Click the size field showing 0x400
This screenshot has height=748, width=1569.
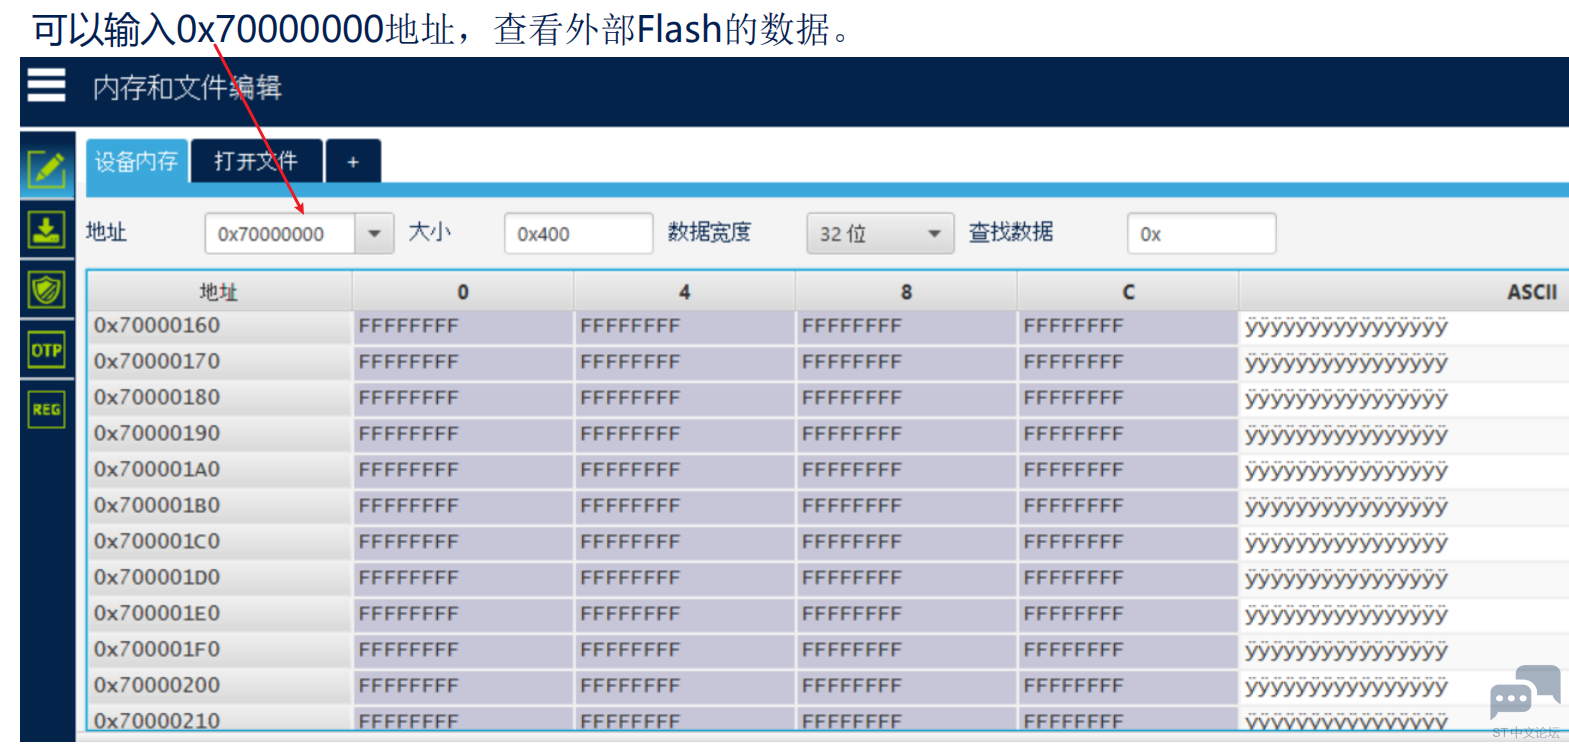(578, 234)
